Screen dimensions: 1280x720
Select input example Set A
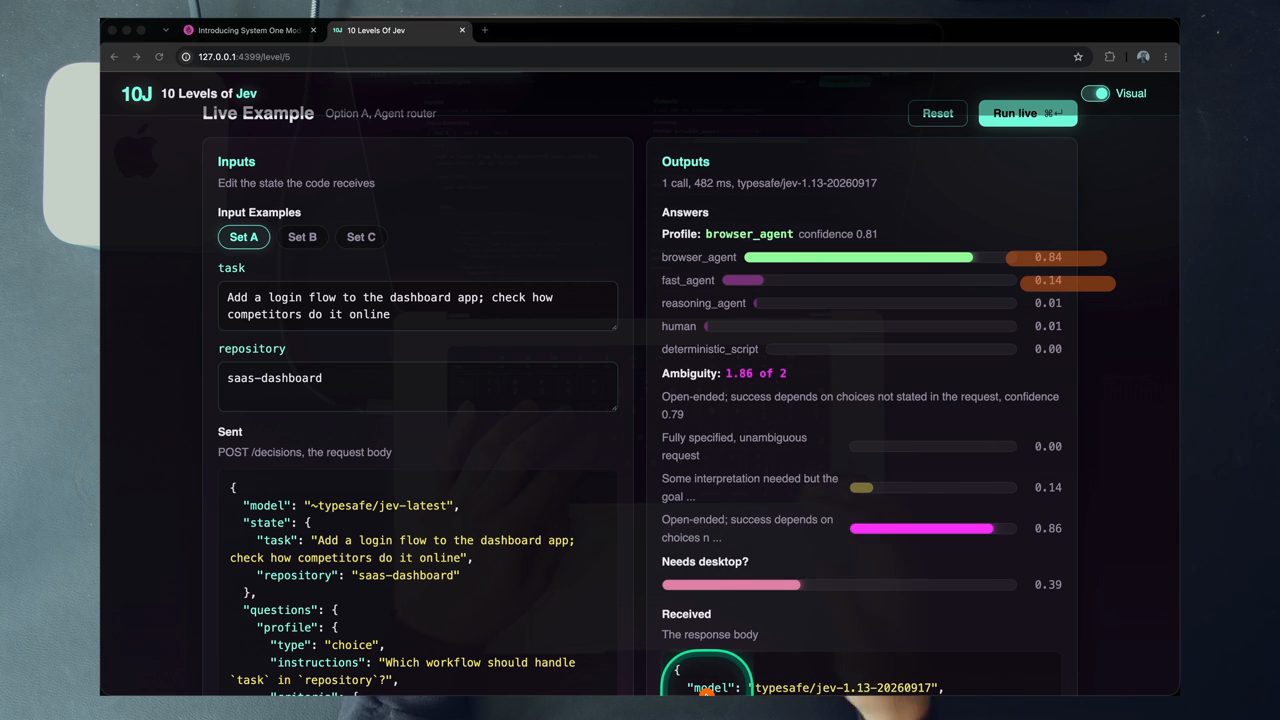tap(244, 237)
